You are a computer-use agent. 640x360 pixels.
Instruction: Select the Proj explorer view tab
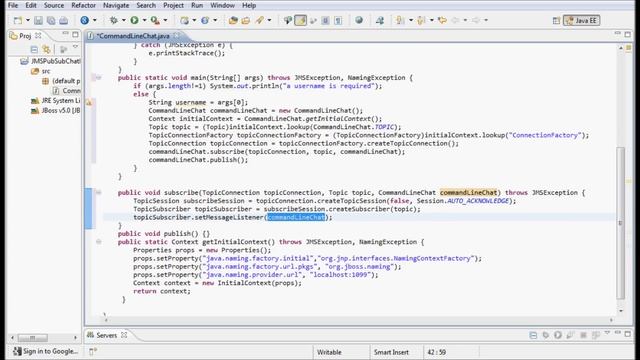(x=25, y=36)
